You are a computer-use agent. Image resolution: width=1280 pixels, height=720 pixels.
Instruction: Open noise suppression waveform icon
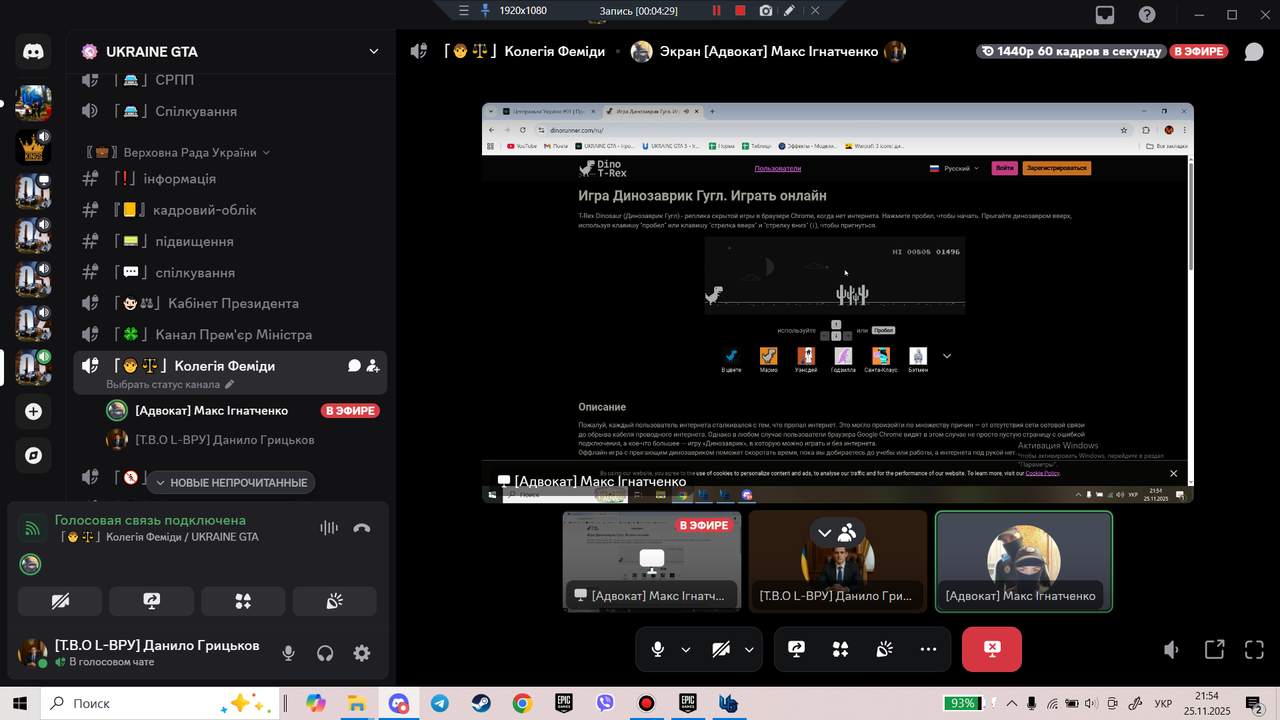click(x=329, y=528)
